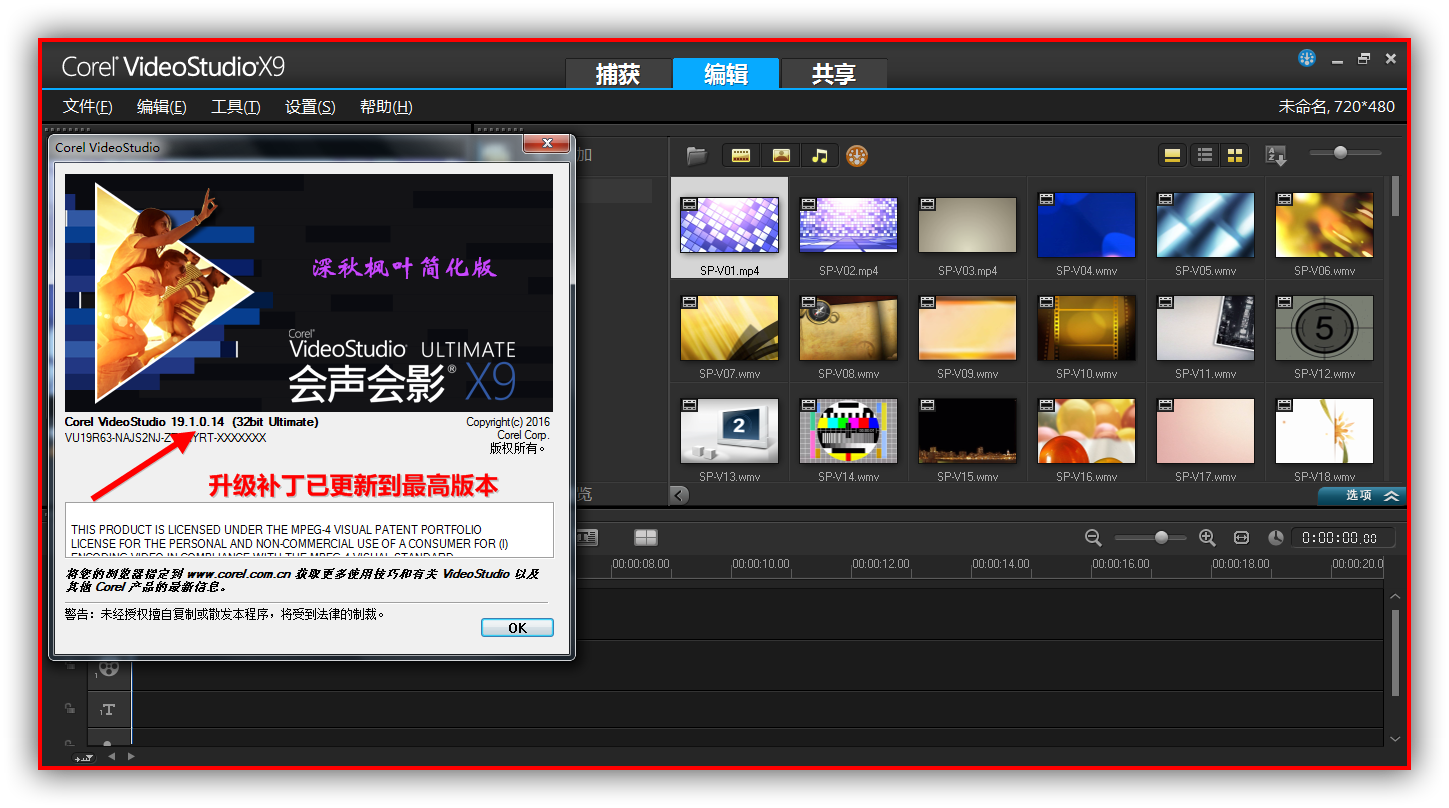This screenshot has height=808, width=1449.
Task: Click the import media folder icon
Action: tap(696, 156)
